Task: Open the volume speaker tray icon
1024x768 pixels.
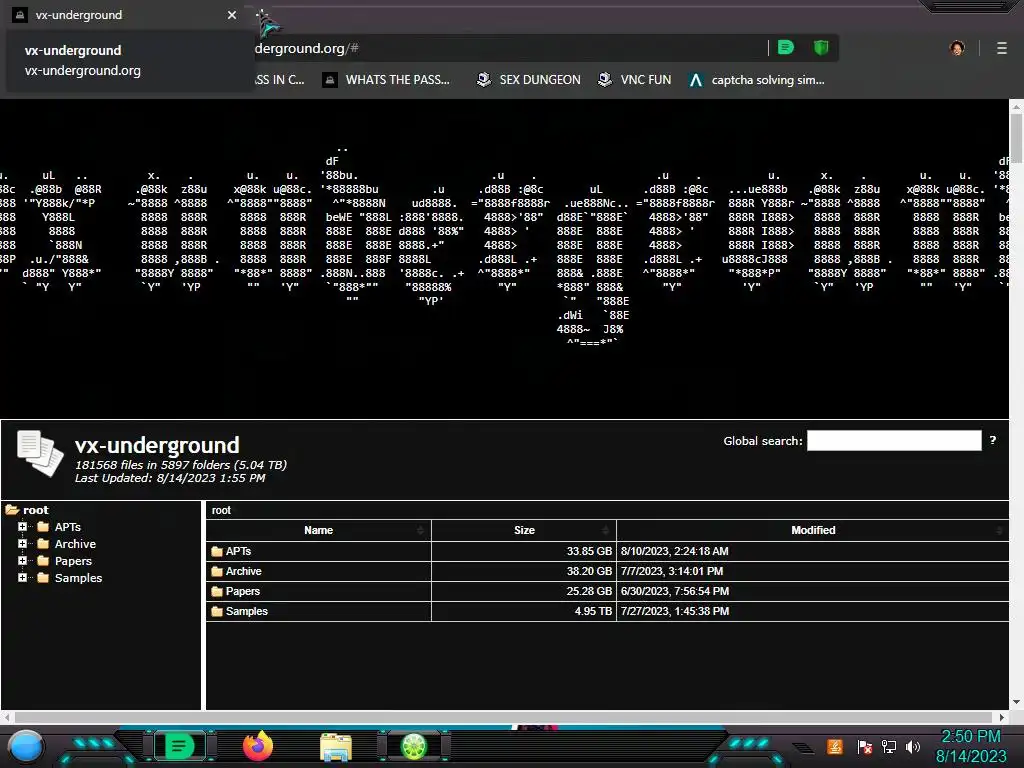Action: pos(913,746)
